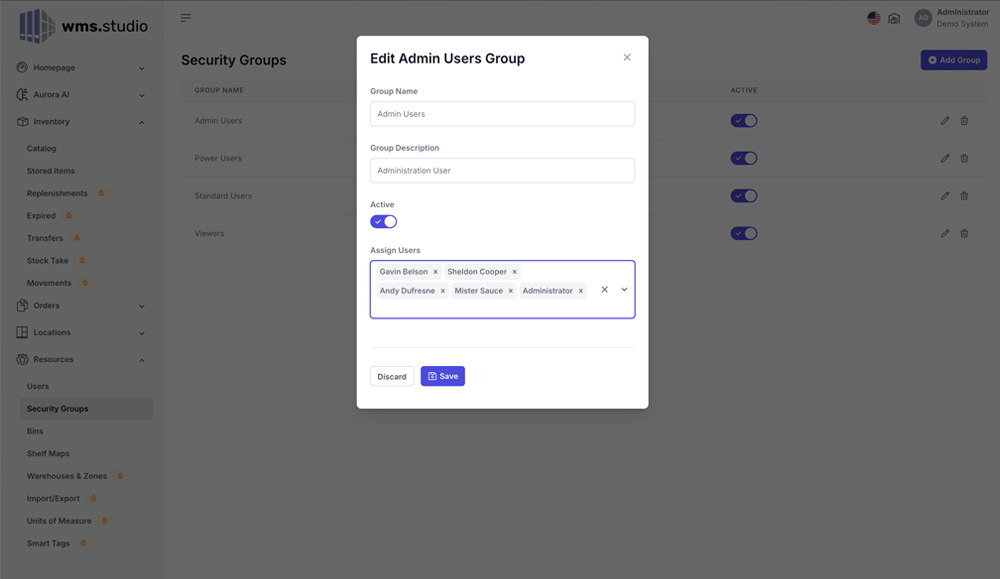Click the Discard button
1000x579 pixels.
[x=392, y=376]
